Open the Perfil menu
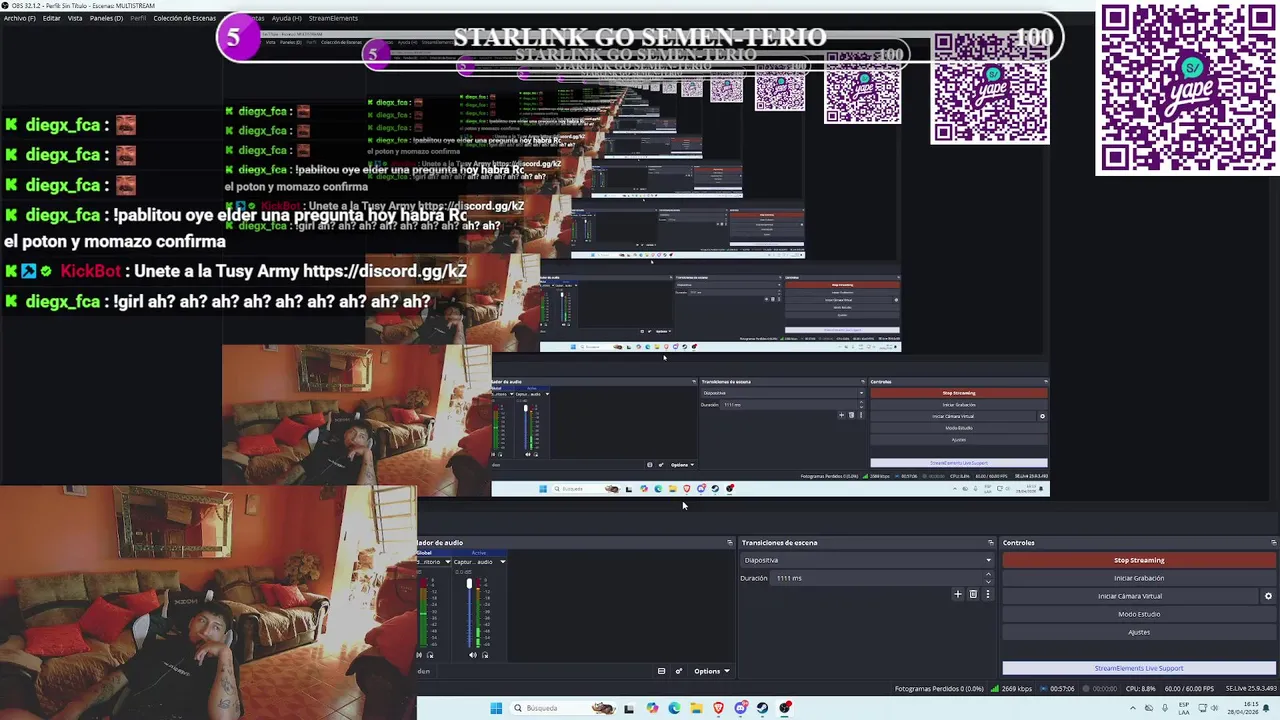The height and width of the screenshot is (720, 1280). pyautogui.click(x=138, y=18)
